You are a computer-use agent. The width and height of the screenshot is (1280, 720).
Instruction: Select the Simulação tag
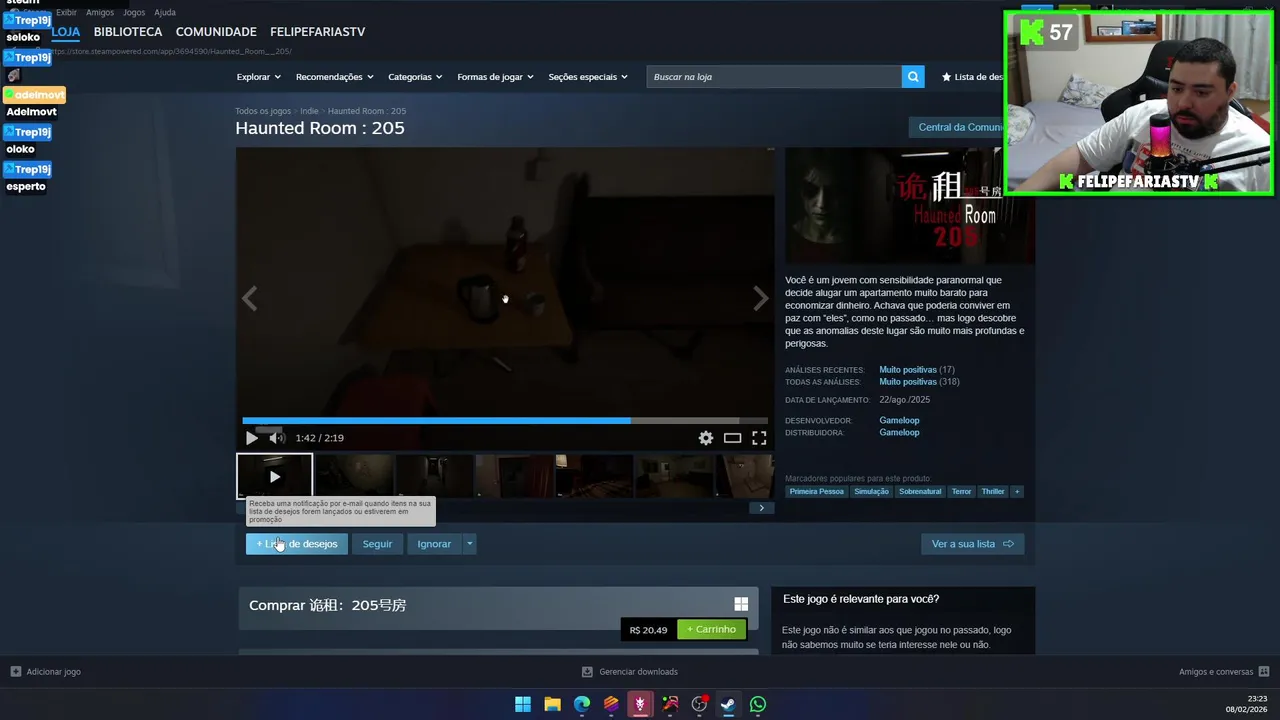pyautogui.click(x=871, y=491)
